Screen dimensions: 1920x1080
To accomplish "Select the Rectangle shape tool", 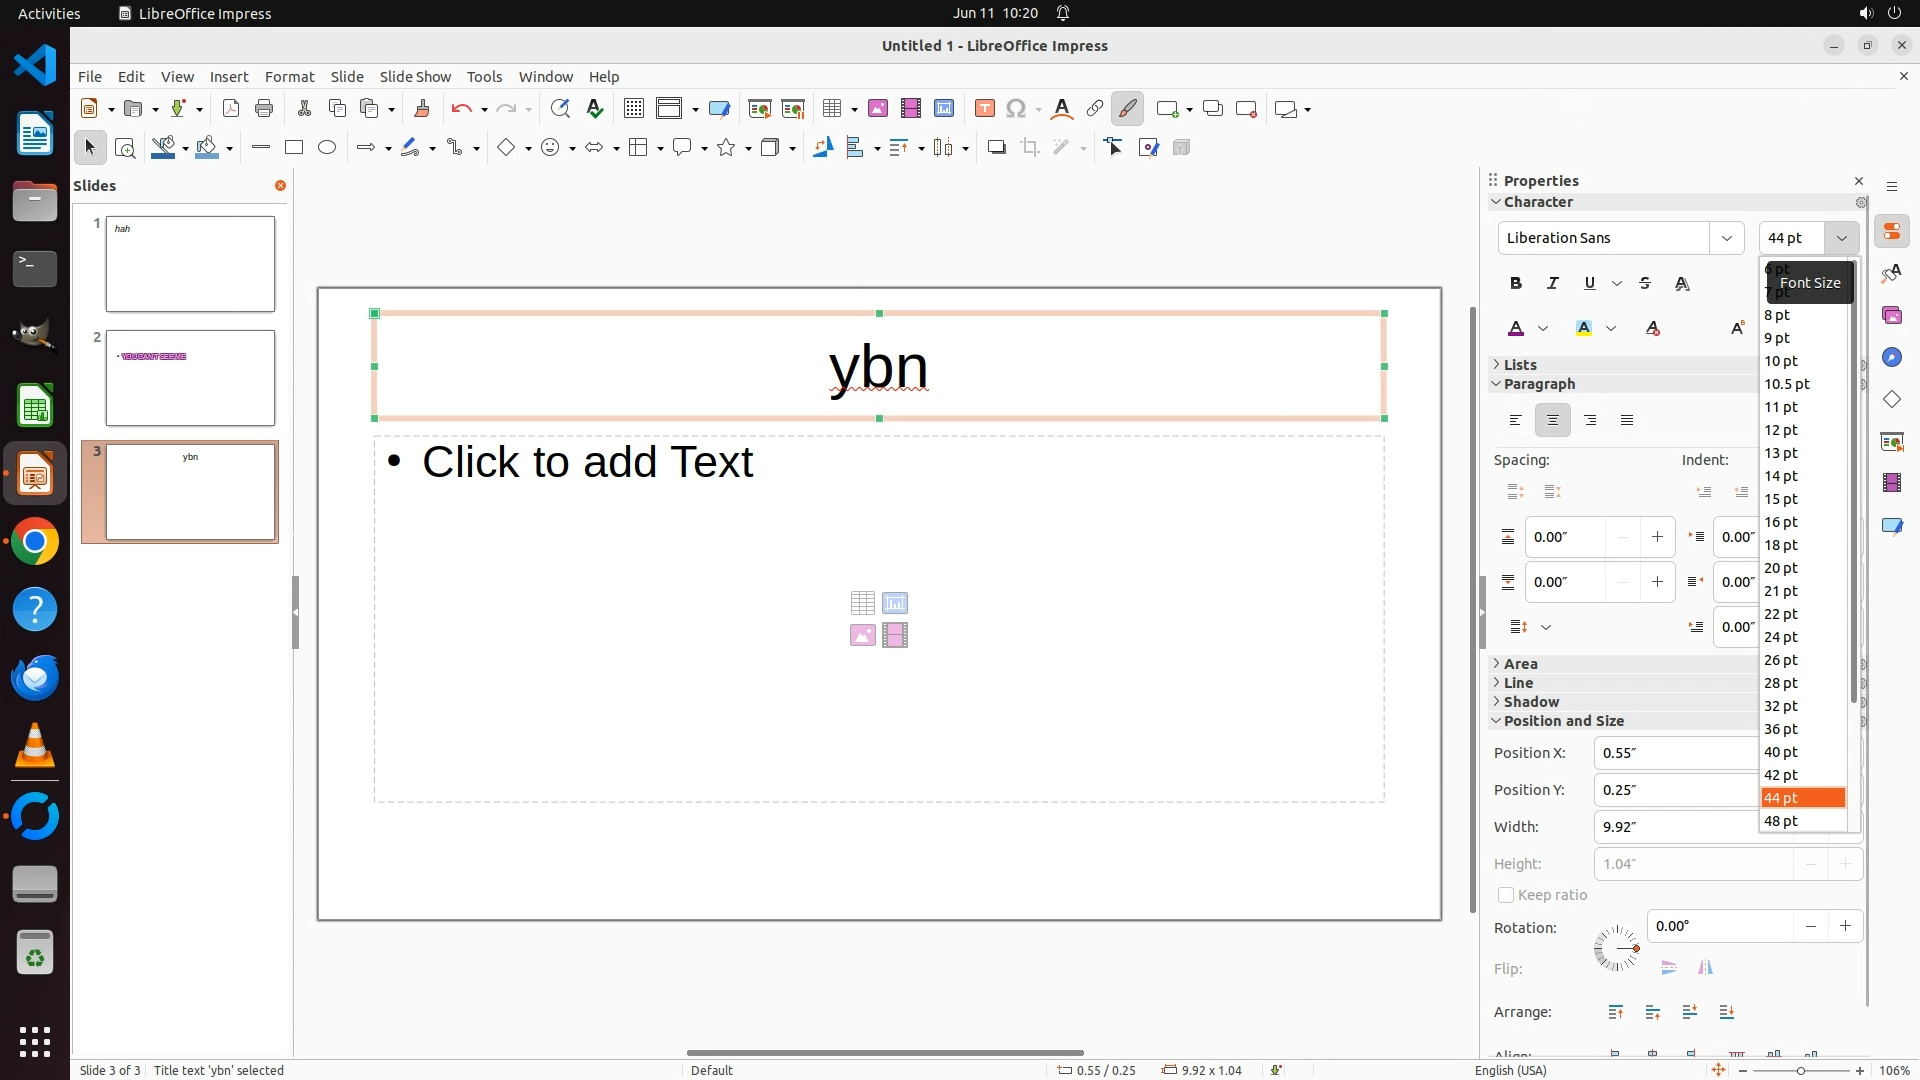I will coord(294,148).
